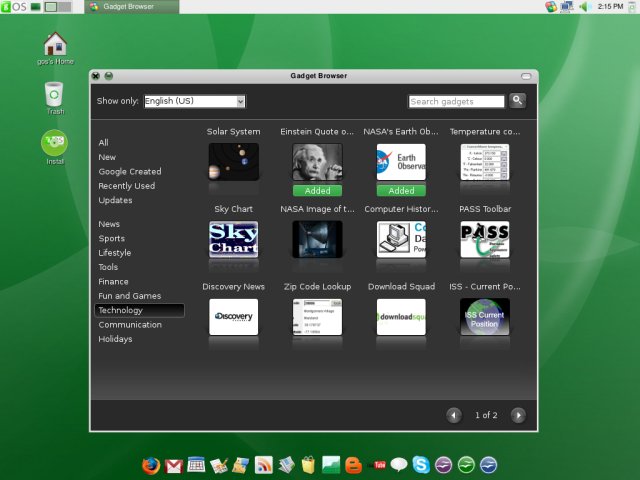Open the RSS feed reader dock icon
The width and height of the screenshot is (640, 480).
[264, 465]
